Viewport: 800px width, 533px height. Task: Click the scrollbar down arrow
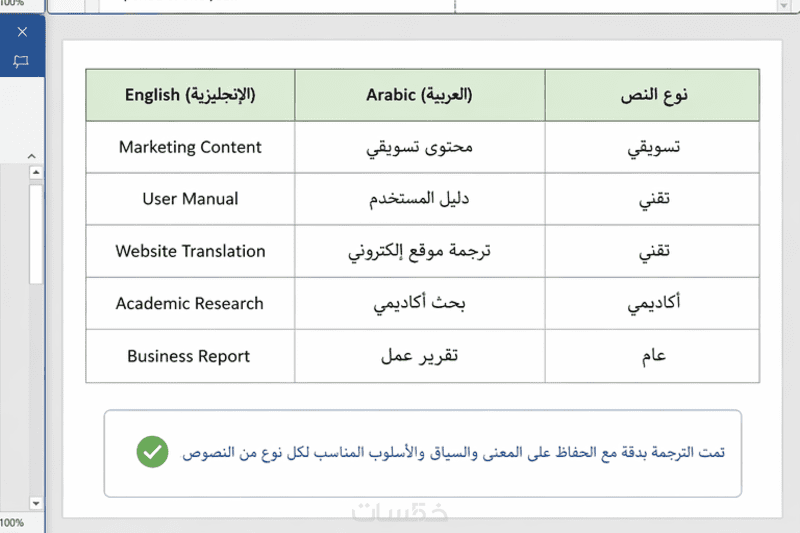click(x=36, y=503)
